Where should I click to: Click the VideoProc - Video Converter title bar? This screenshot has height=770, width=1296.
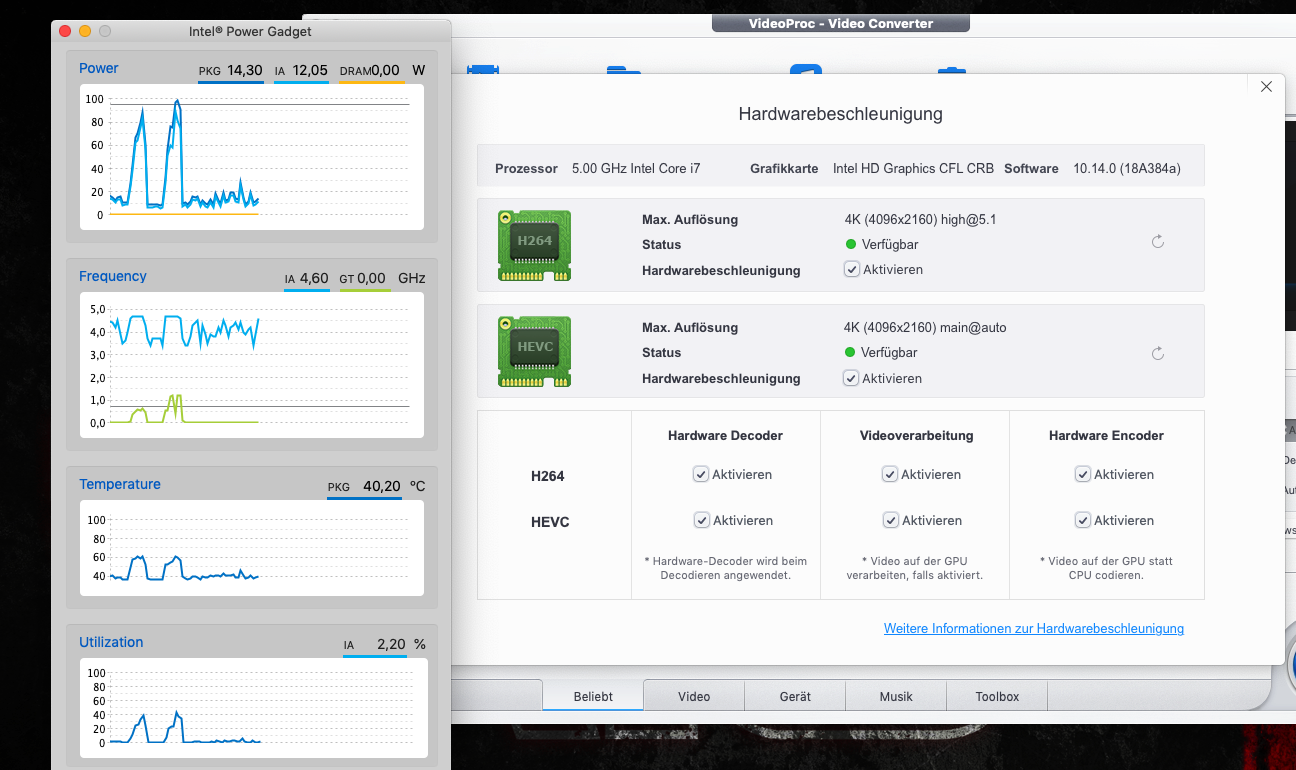point(841,23)
